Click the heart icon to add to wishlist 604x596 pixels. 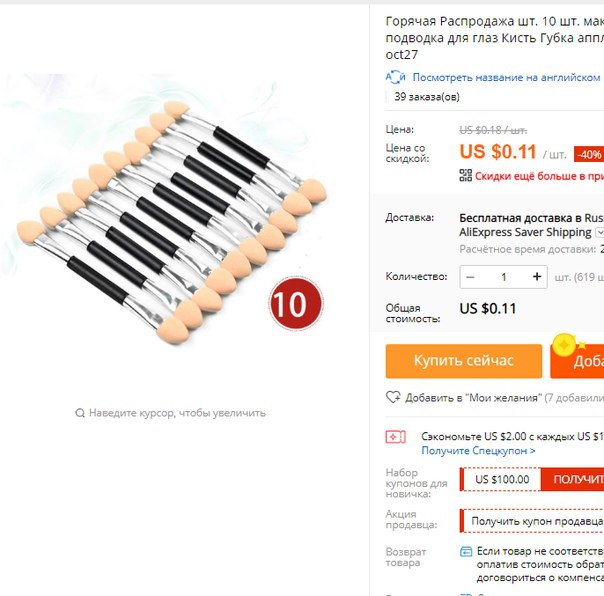[393, 397]
